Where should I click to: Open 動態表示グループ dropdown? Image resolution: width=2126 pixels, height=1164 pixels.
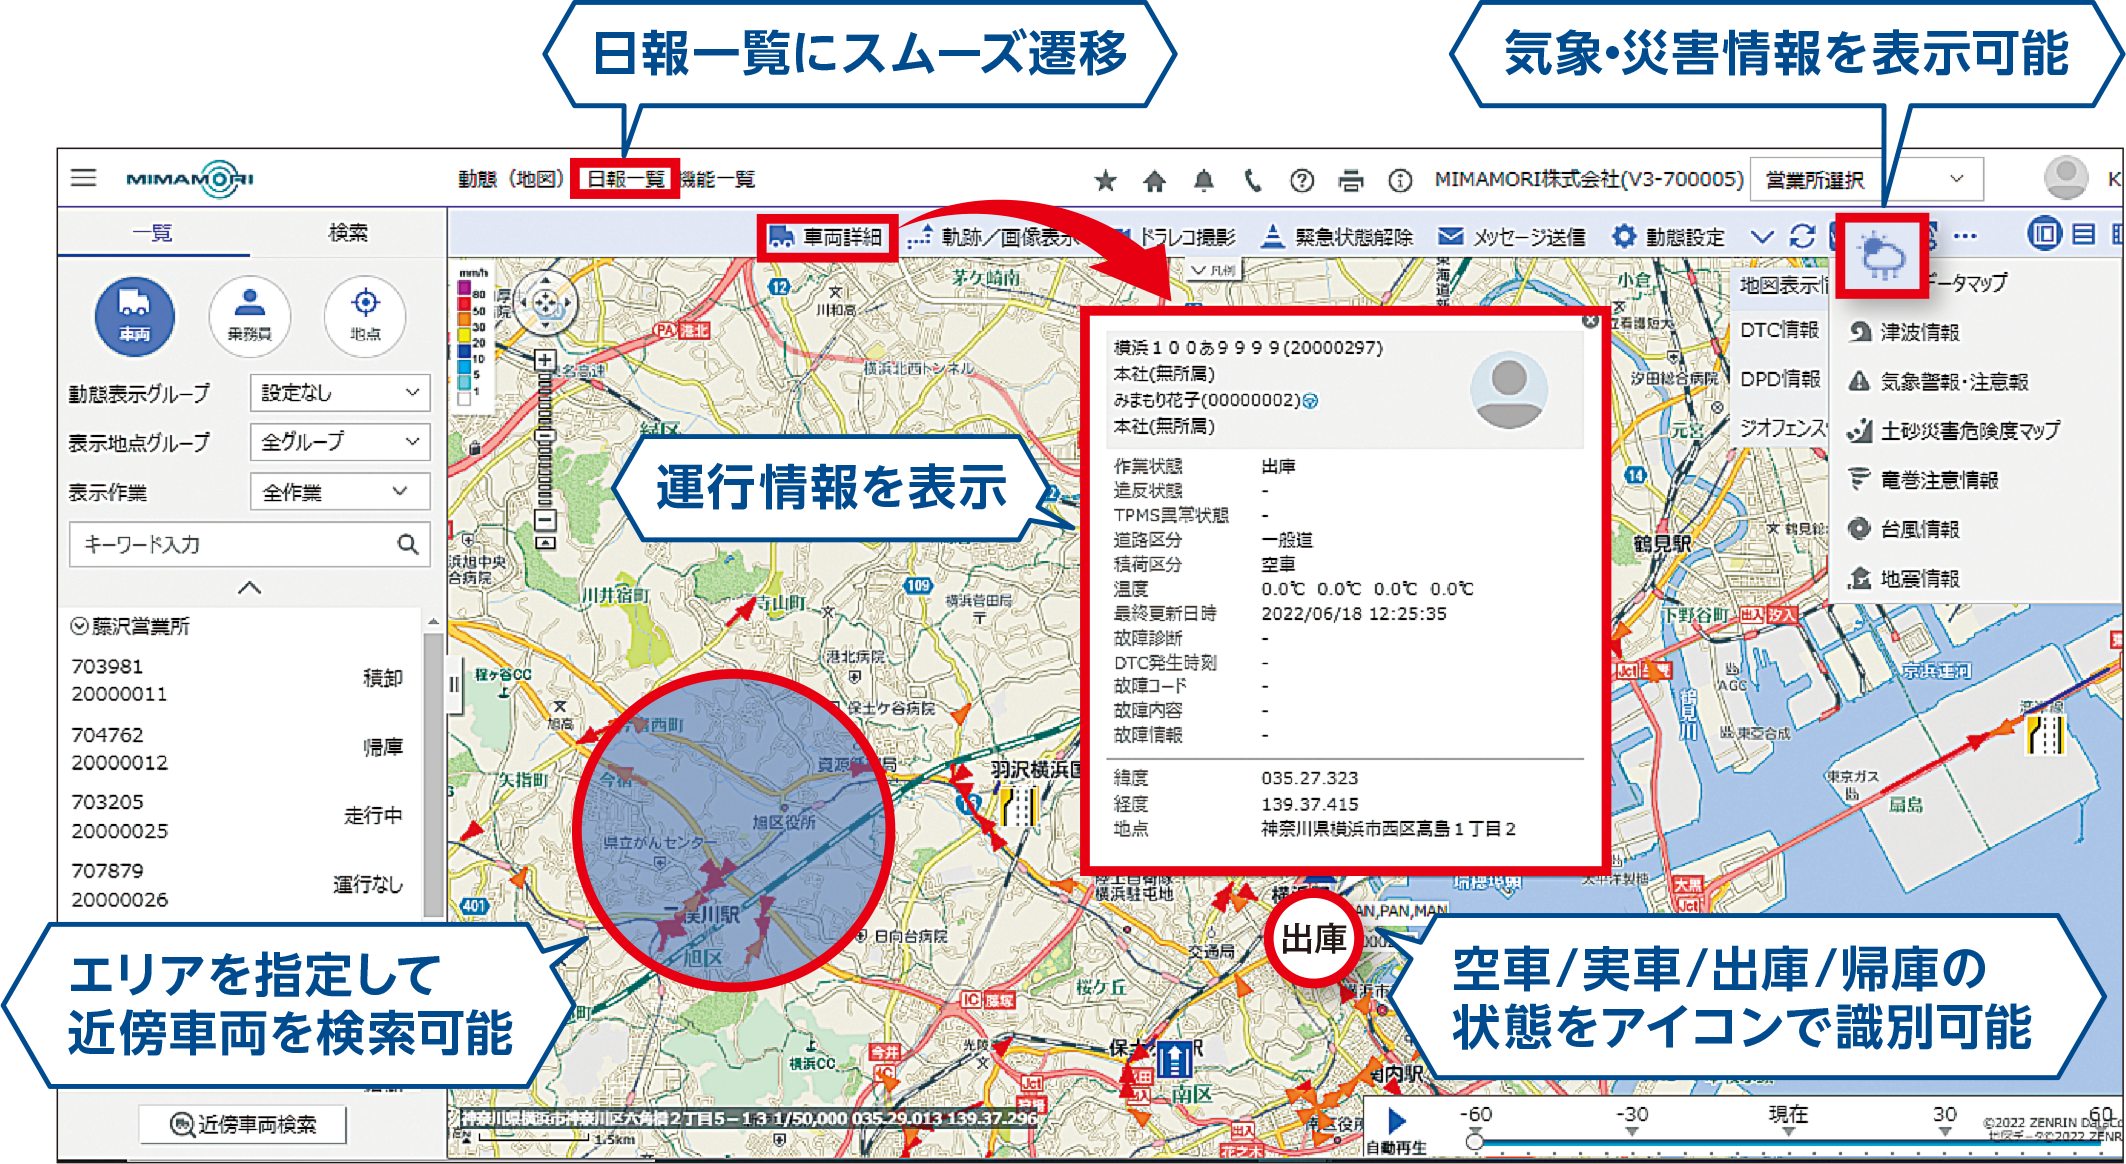[340, 392]
